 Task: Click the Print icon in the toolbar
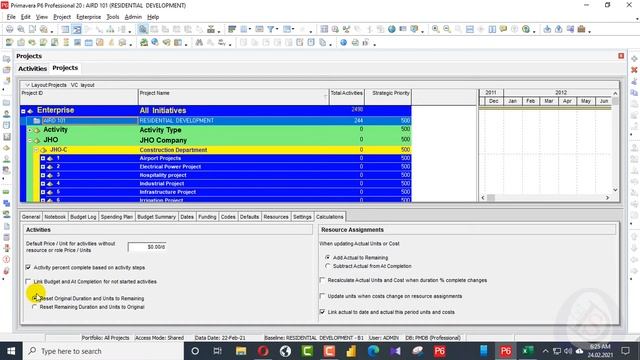pos(9,29)
